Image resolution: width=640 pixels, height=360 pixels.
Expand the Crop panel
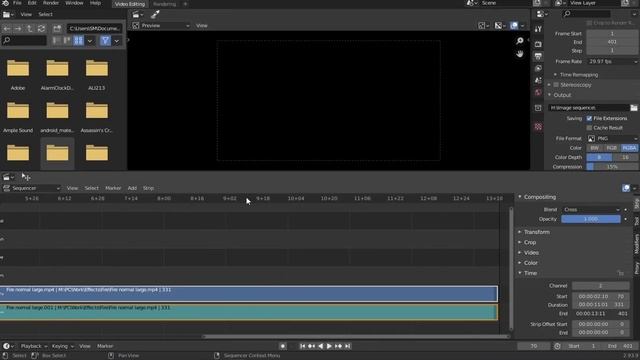tap(529, 242)
